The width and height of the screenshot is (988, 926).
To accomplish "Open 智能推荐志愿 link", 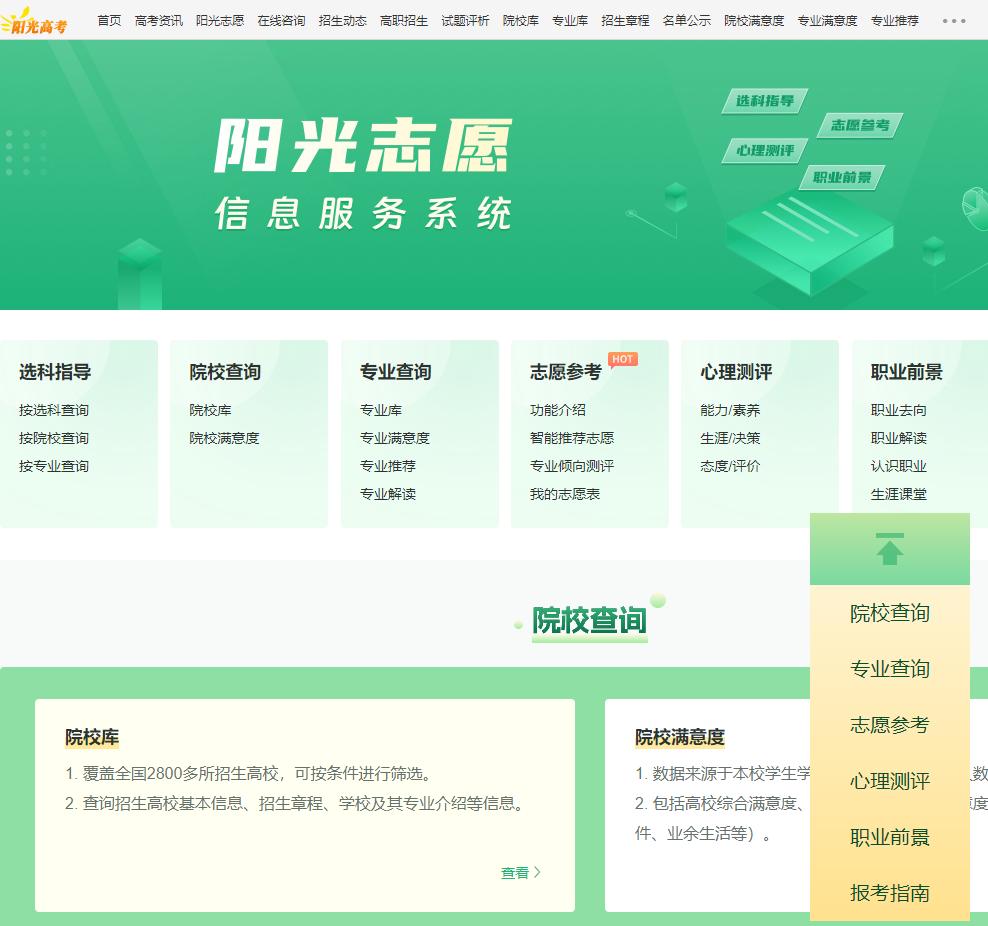I will click(572, 438).
